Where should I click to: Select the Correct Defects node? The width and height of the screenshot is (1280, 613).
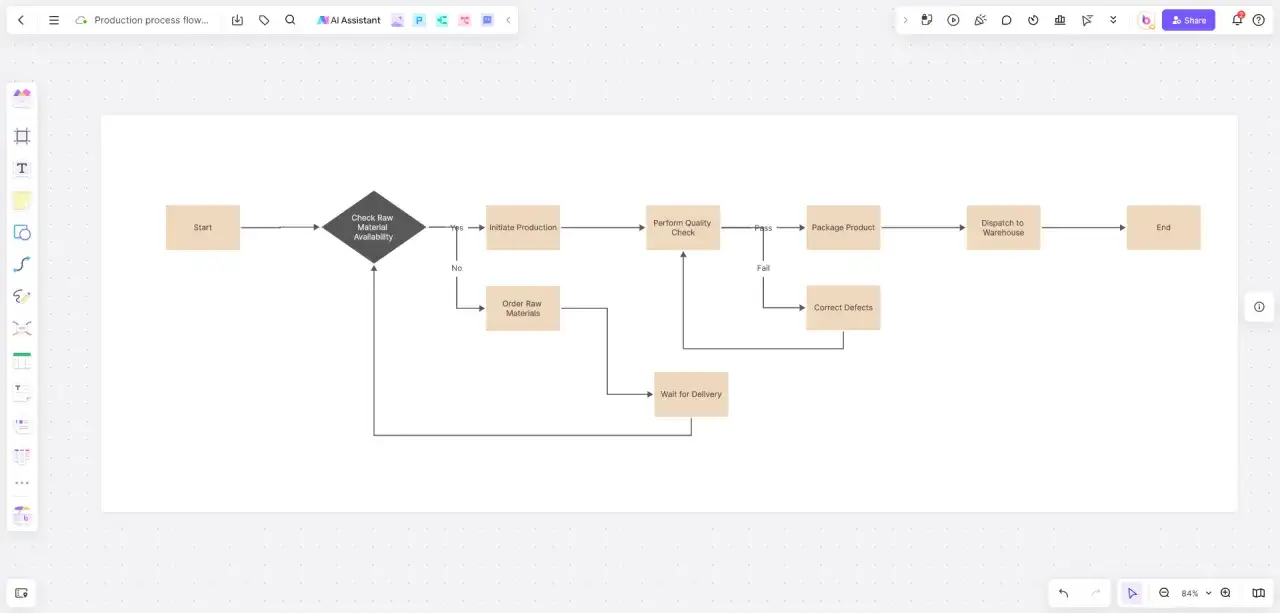[x=843, y=307]
